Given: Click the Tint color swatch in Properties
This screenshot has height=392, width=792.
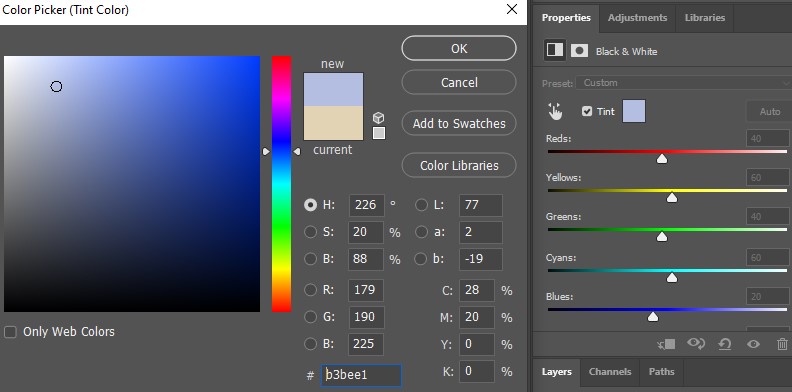Looking at the screenshot, I should (634, 111).
